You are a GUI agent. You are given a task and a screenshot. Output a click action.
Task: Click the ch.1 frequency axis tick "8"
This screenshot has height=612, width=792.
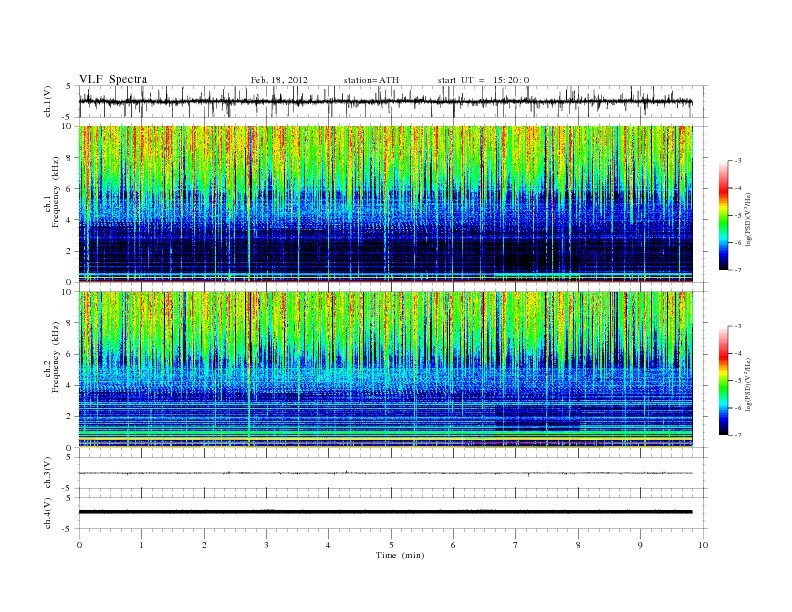coord(69,158)
